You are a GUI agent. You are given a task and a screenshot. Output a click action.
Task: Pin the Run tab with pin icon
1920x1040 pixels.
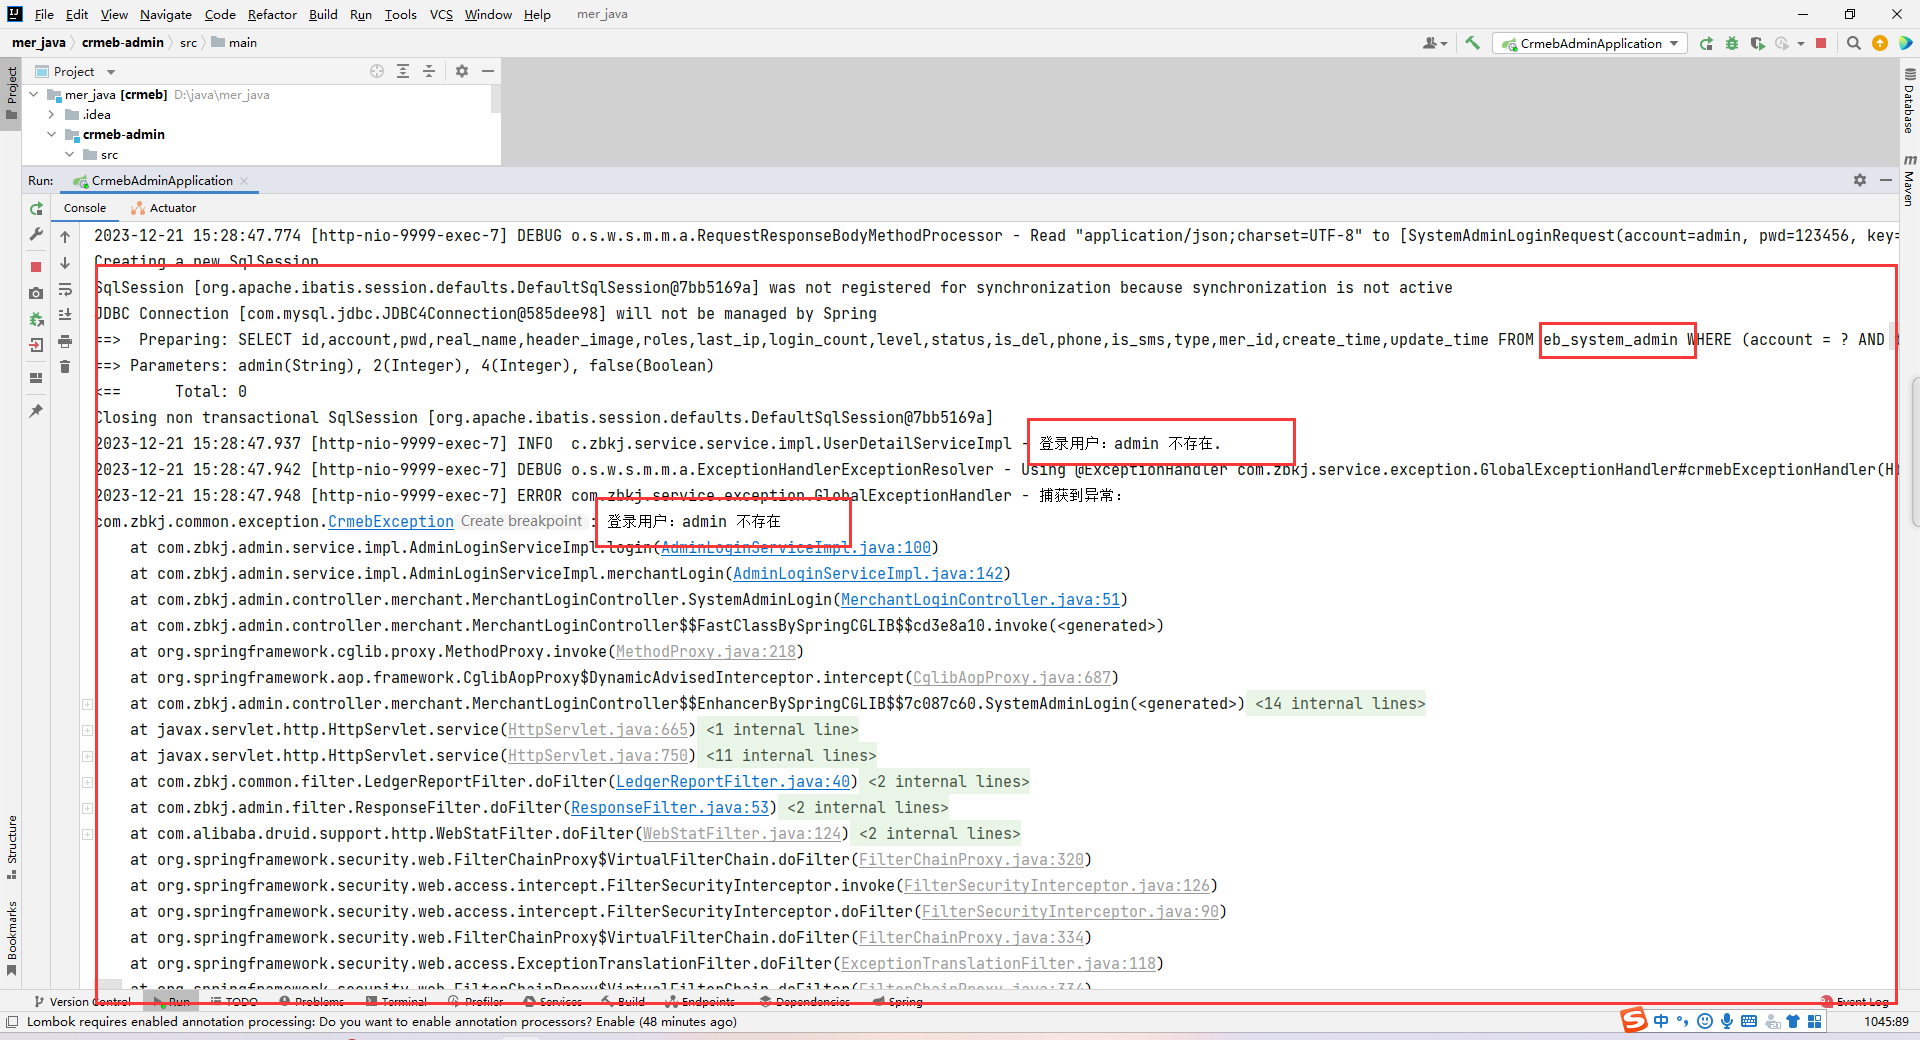pos(36,411)
